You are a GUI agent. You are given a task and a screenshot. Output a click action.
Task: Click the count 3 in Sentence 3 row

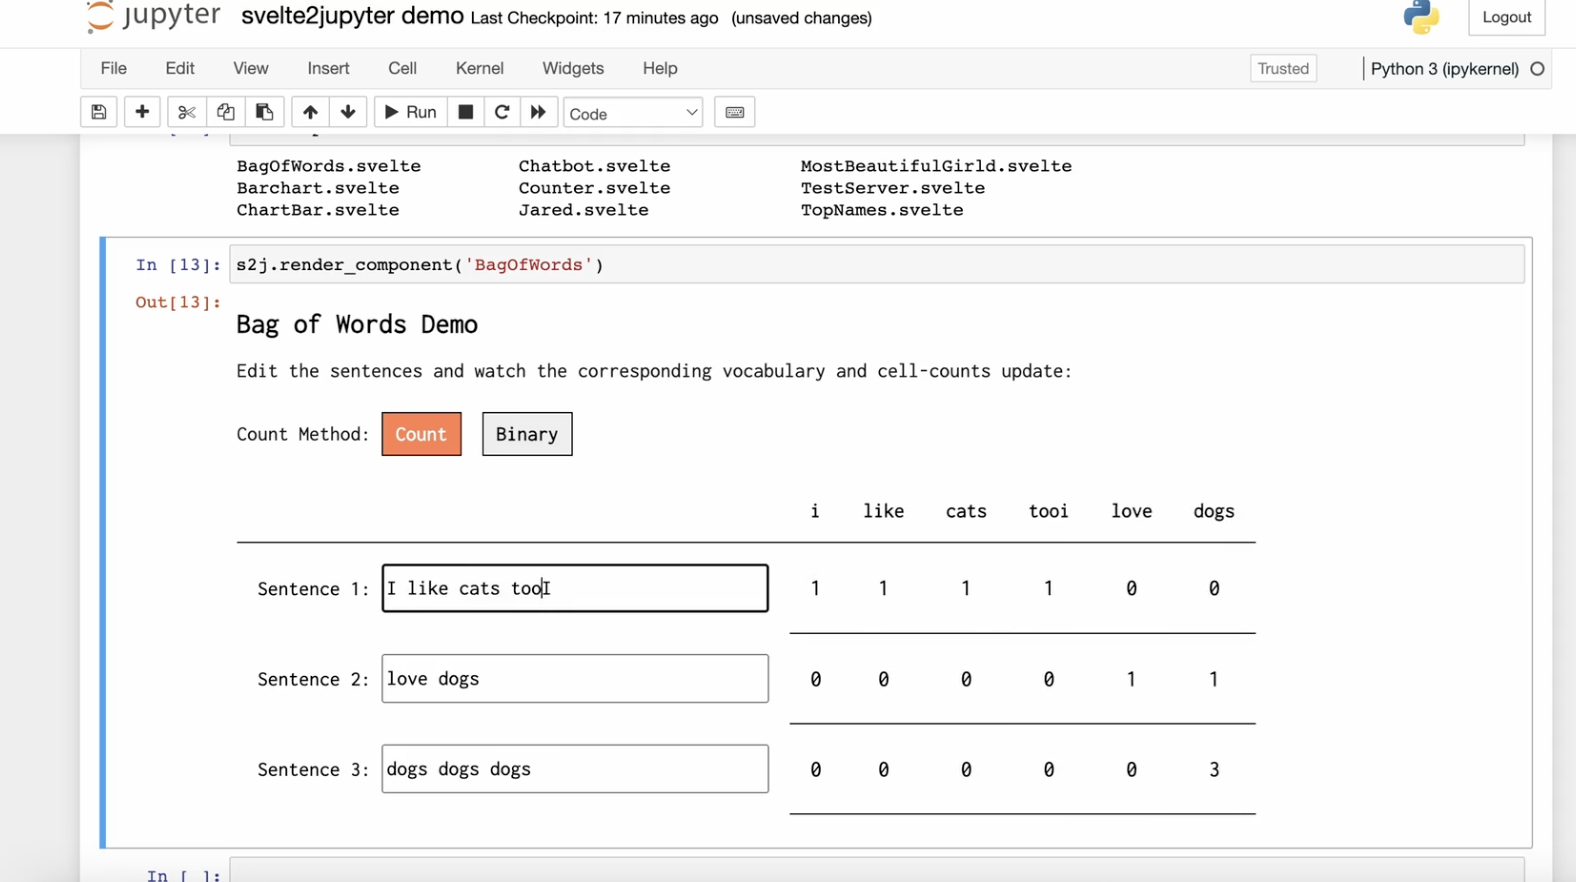[1214, 770]
